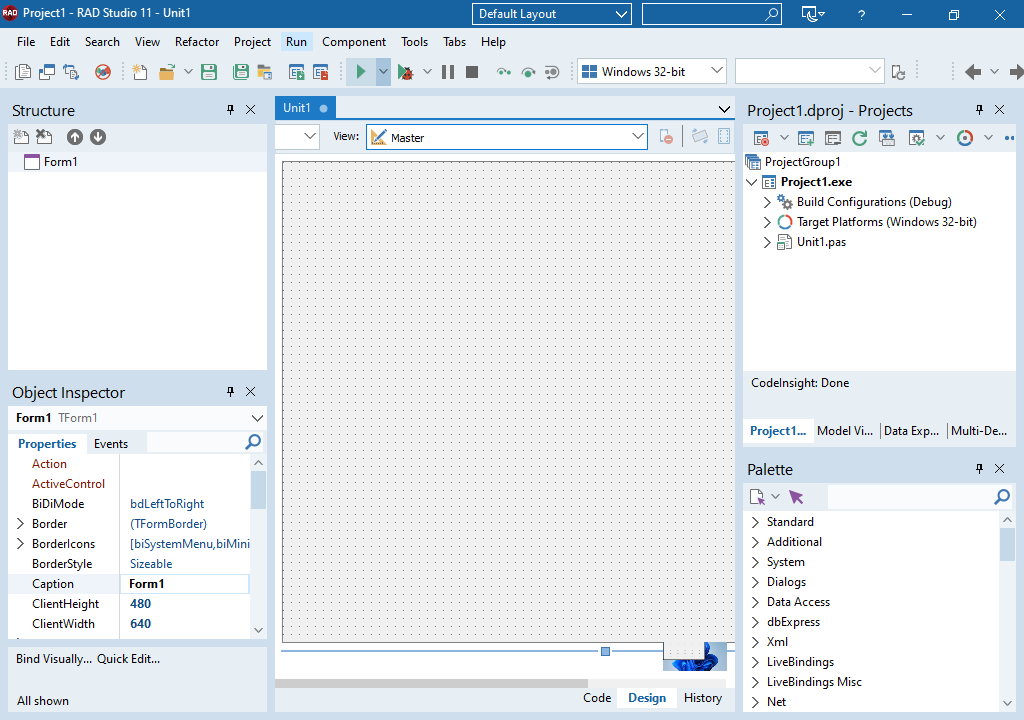Expand the Standard palette category

pos(756,522)
